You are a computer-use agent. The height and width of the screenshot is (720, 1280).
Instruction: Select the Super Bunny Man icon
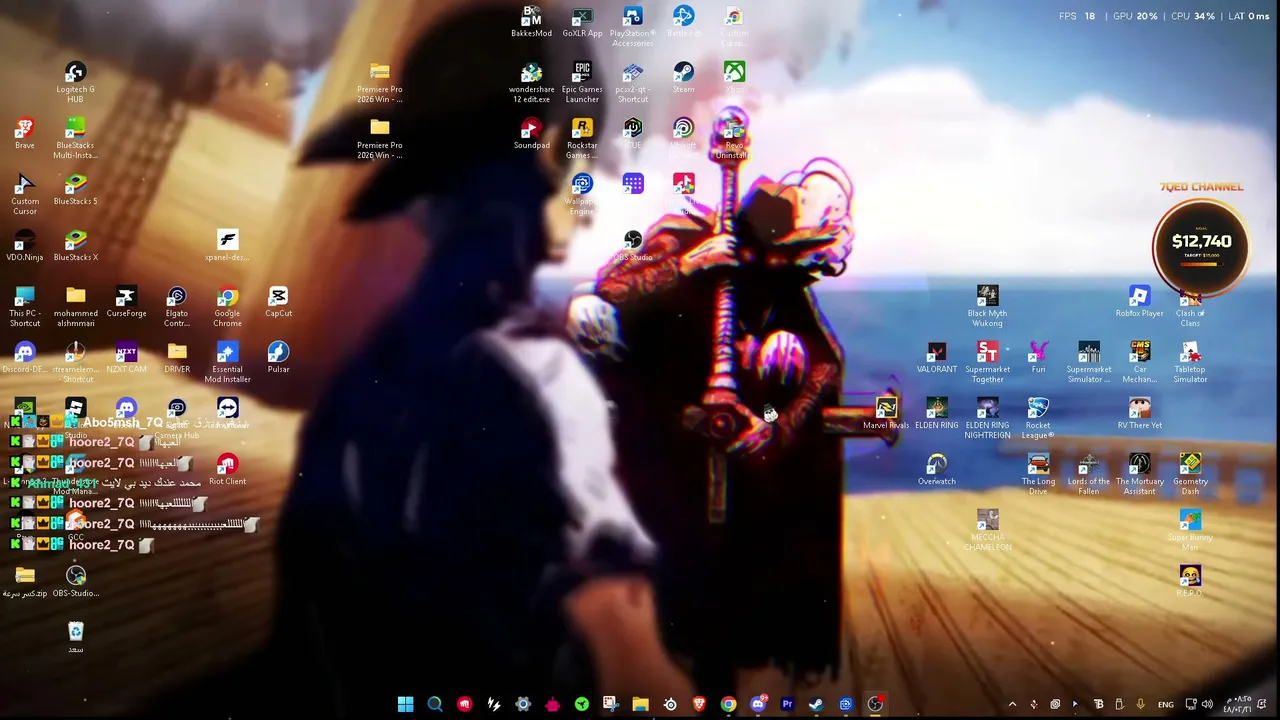pyautogui.click(x=1190, y=531)
